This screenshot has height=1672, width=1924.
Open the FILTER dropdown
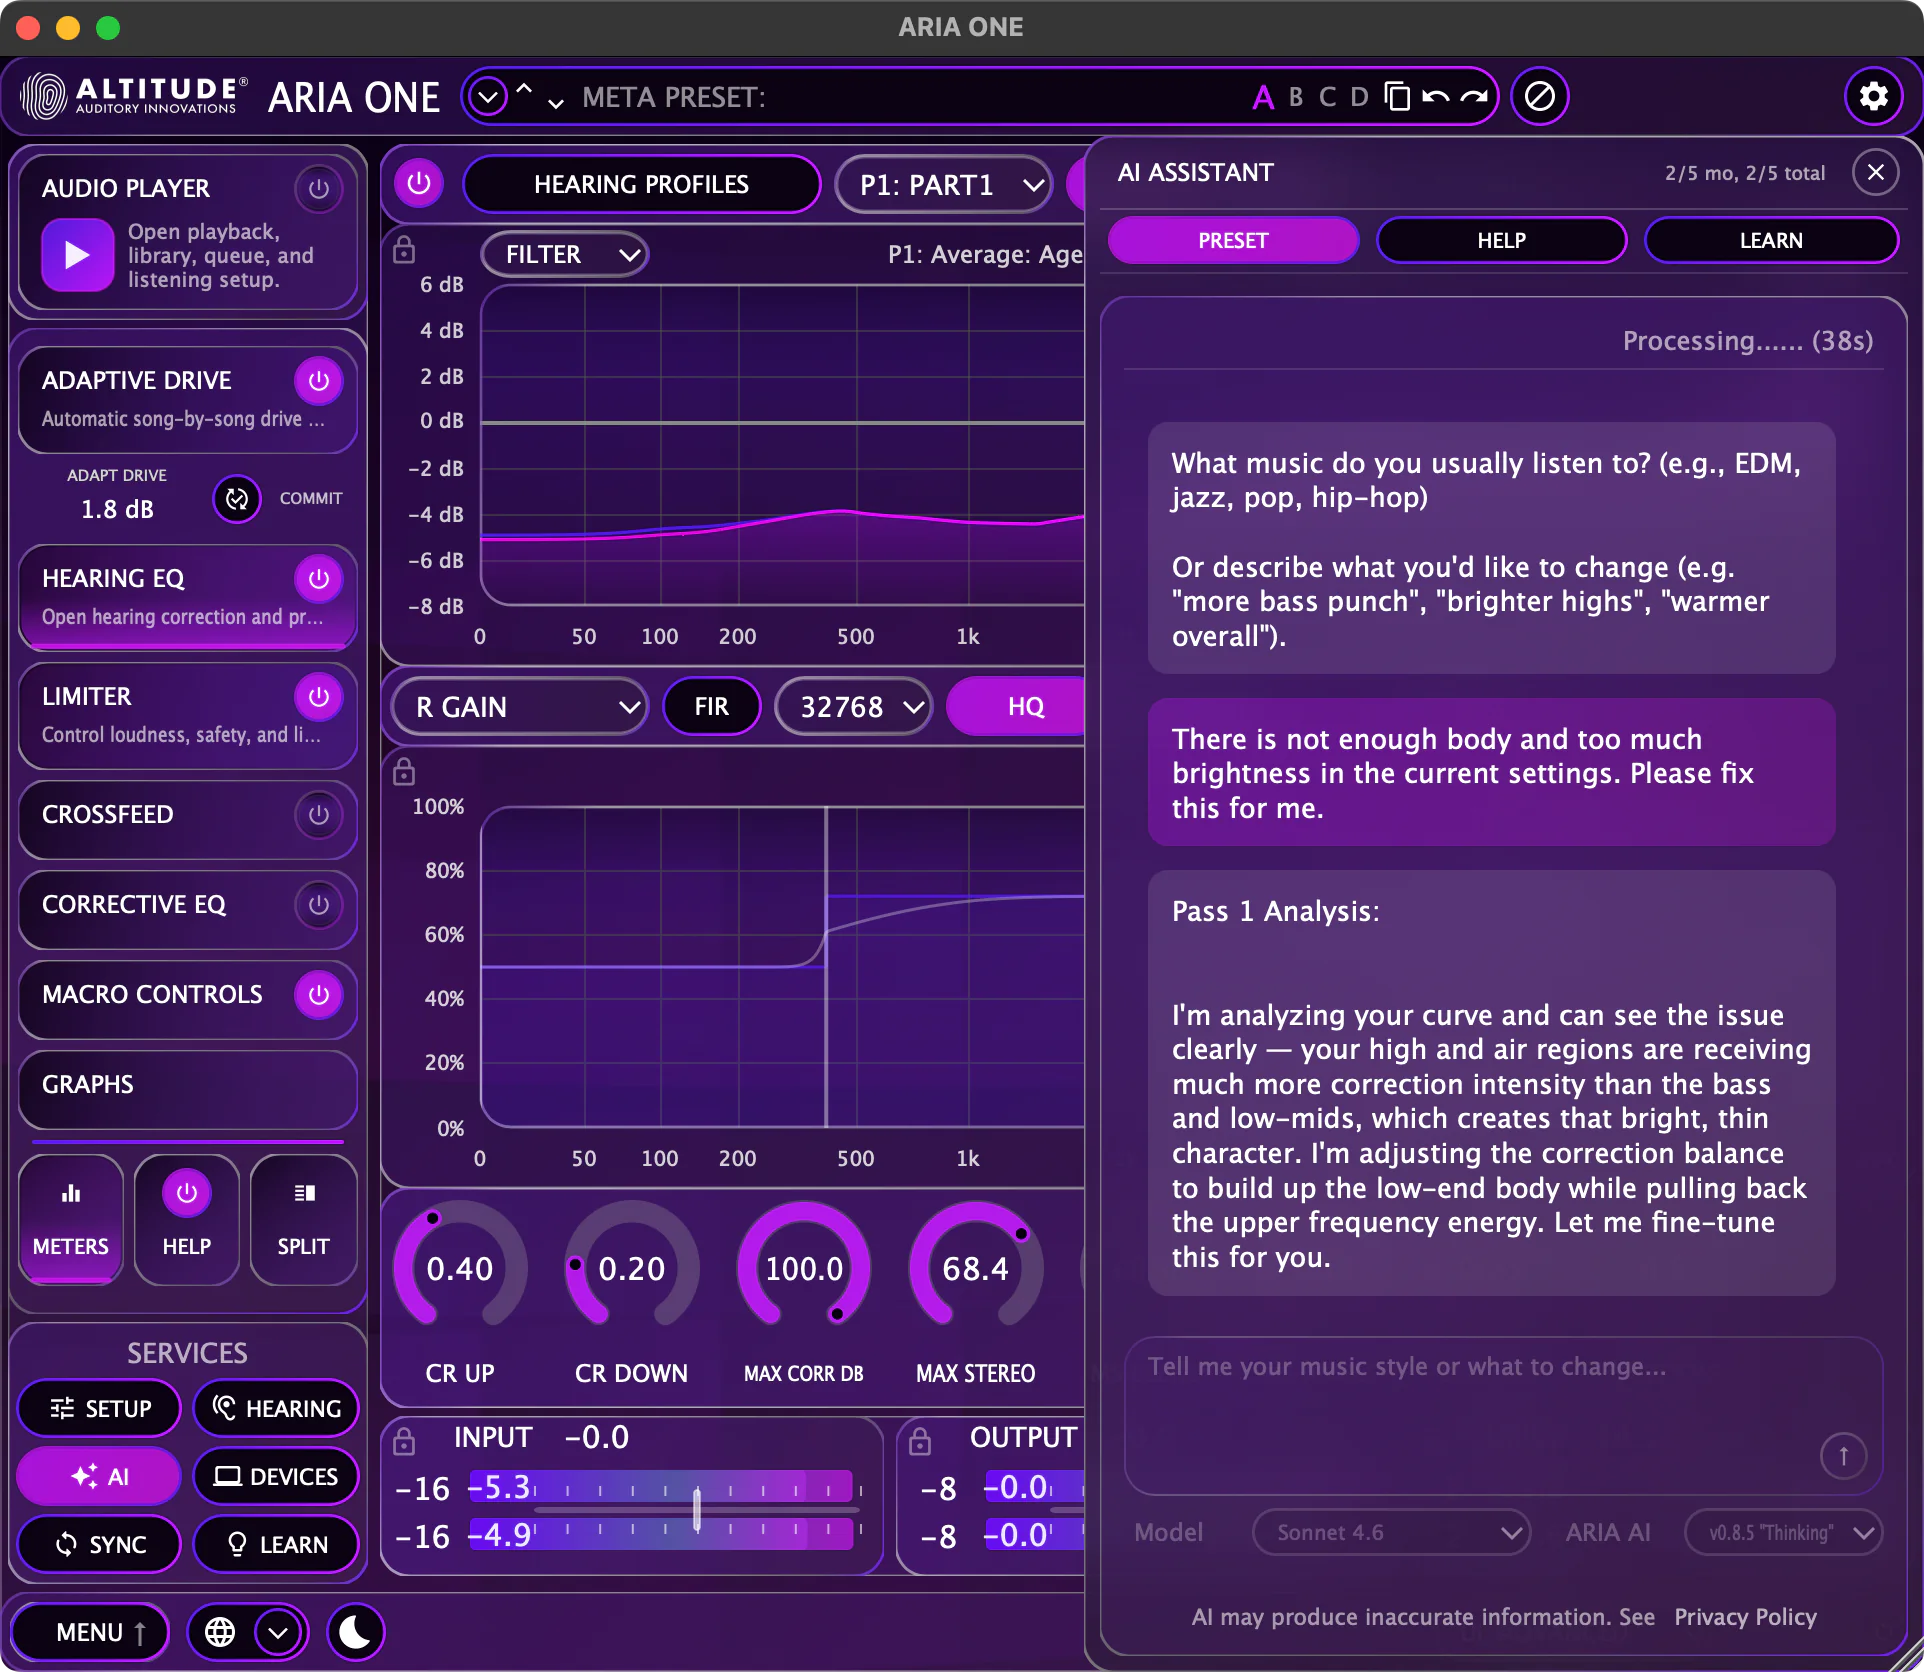pyautogui.click(x=565, y=254)
